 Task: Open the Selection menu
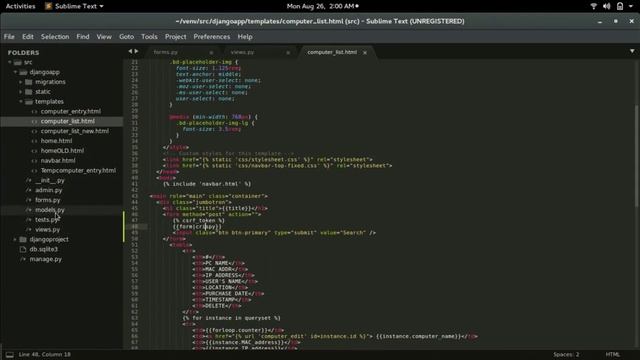point(55,37)
